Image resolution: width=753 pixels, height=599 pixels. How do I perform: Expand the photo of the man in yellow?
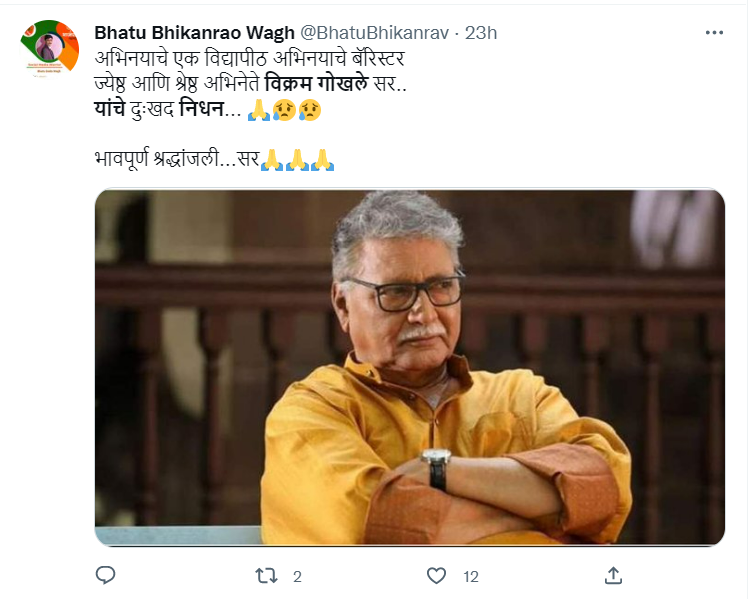tap(410, 367)
